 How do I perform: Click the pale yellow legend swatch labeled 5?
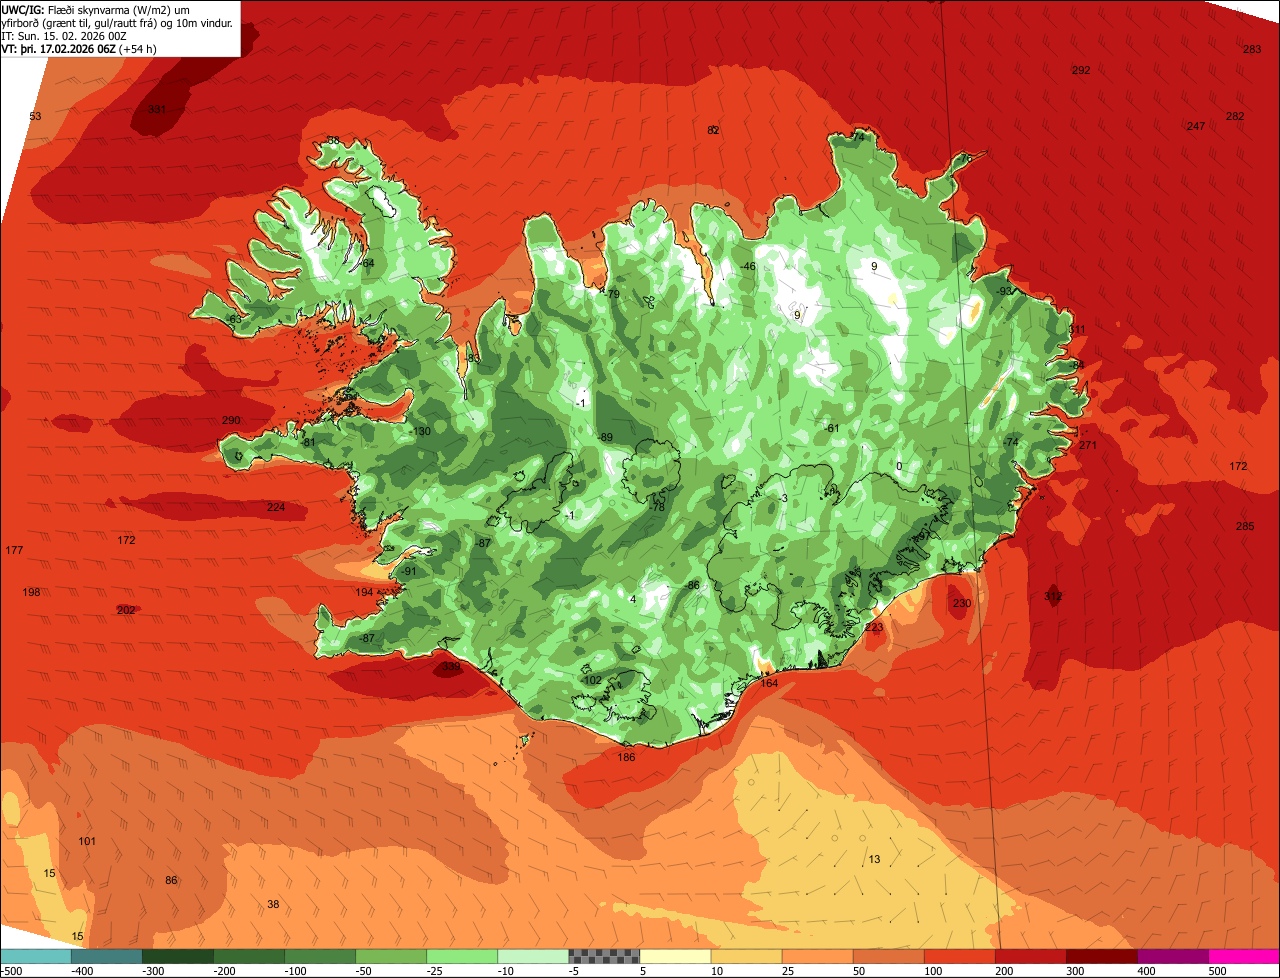click(x=675, y=957)
